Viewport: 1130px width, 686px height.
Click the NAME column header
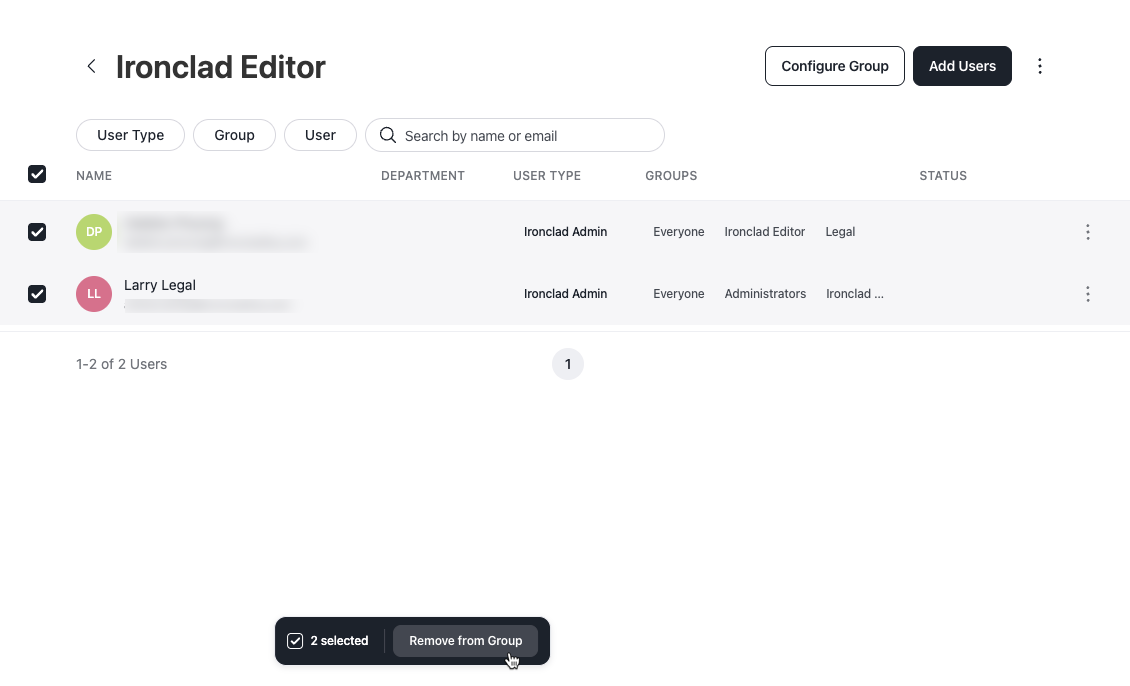click(94, 176)
